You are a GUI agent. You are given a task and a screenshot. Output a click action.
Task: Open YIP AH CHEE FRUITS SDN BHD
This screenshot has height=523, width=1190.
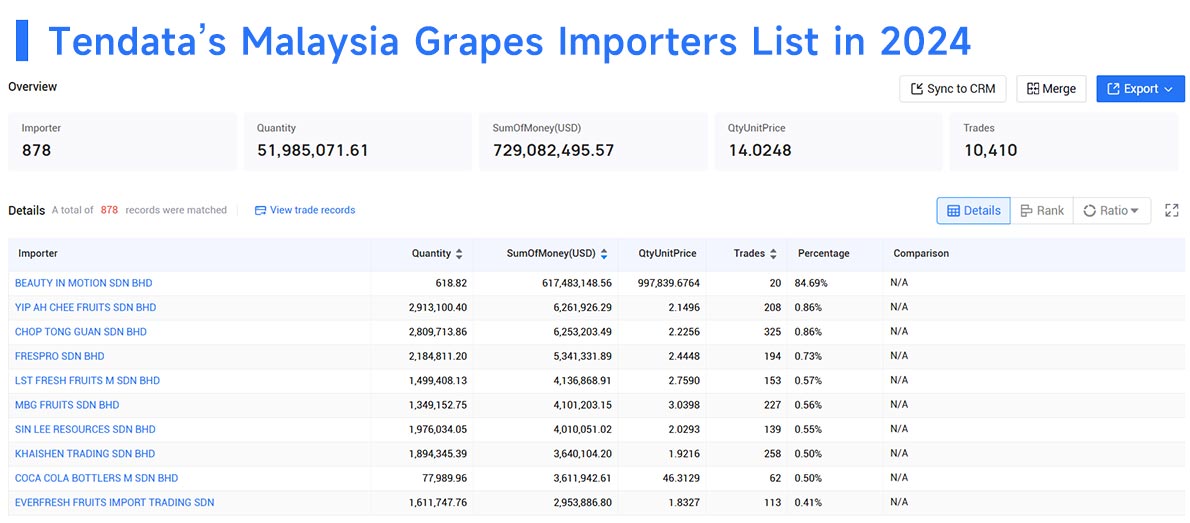pyautogui.click(x=86, y=307)
